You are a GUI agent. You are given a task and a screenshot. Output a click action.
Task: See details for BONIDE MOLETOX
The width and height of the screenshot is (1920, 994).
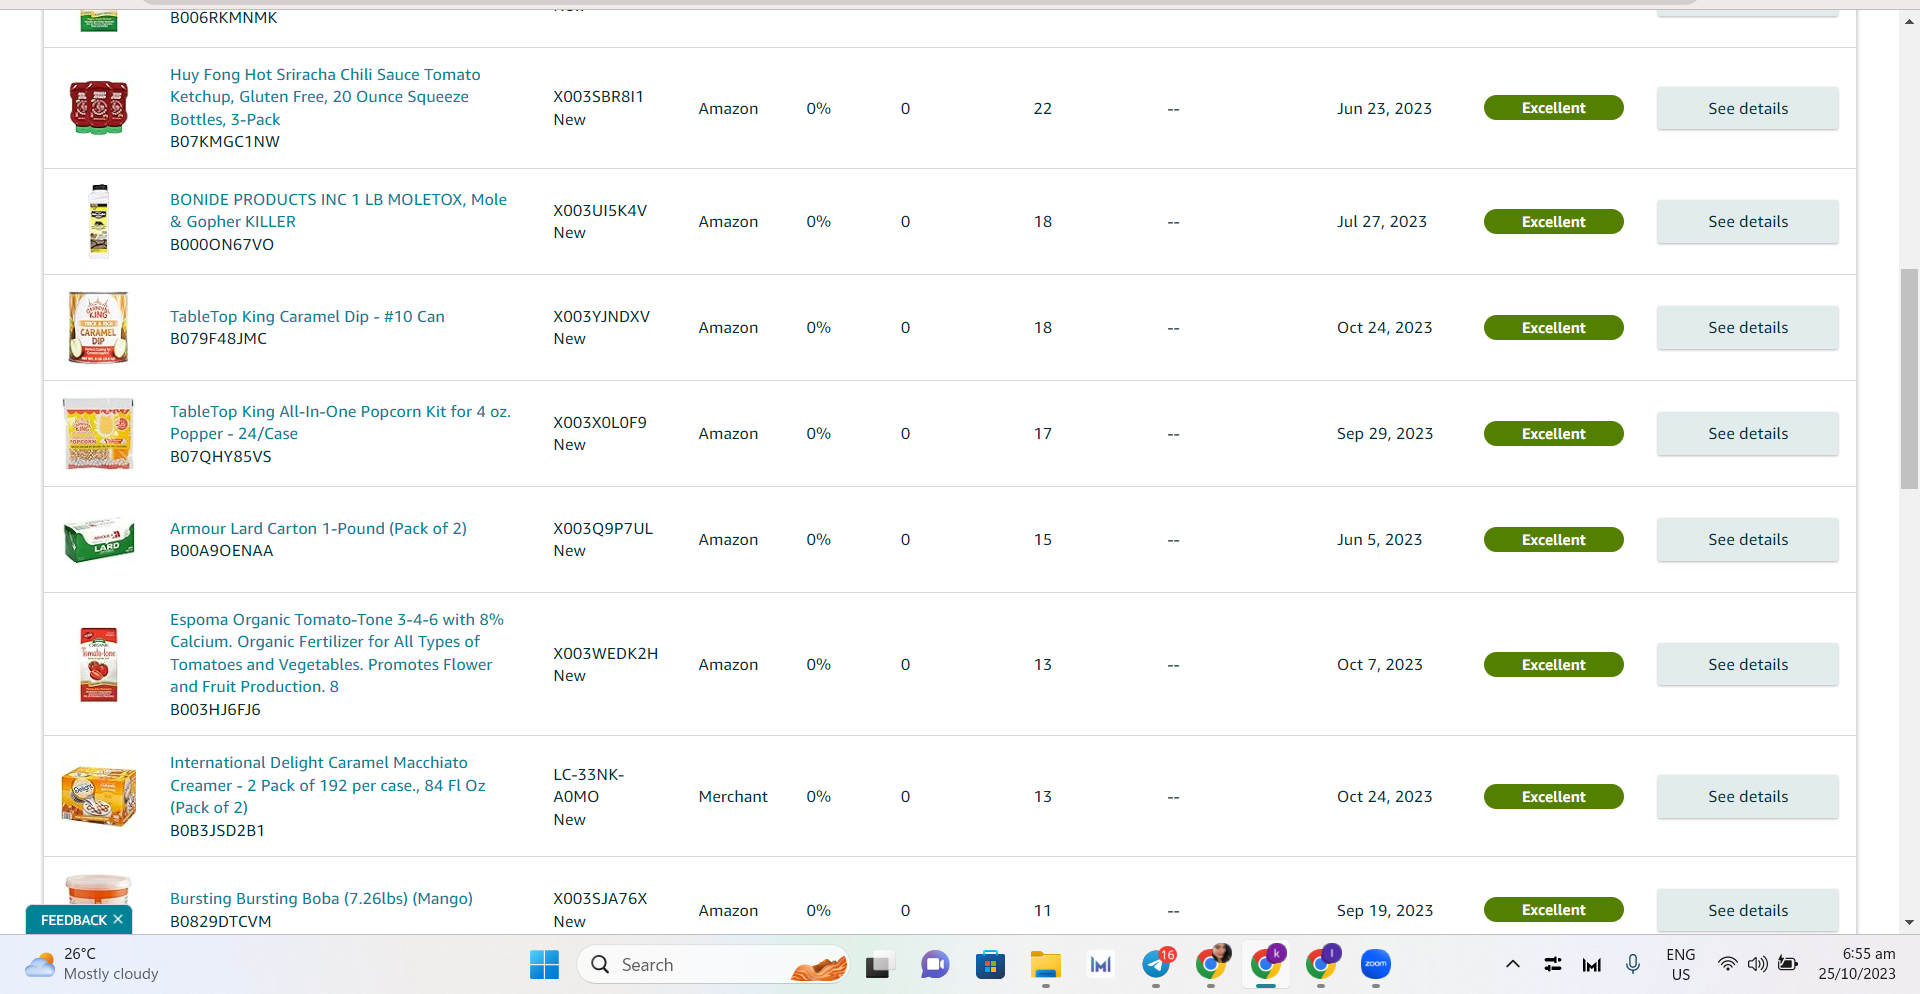pyautogui.click(x=1747, y=221)
